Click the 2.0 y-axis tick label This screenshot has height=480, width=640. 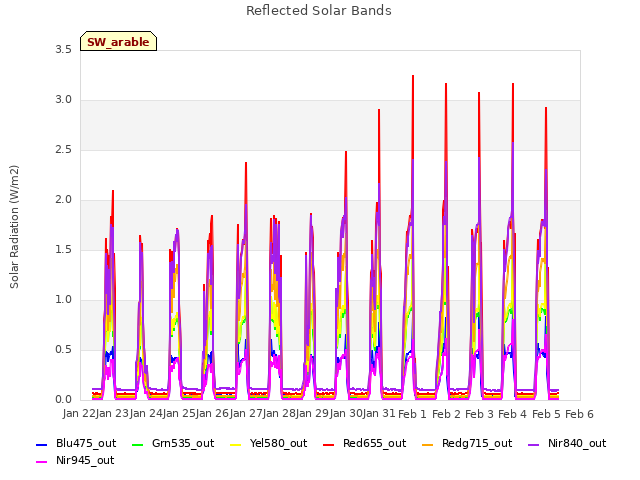(x=63, y=200)
